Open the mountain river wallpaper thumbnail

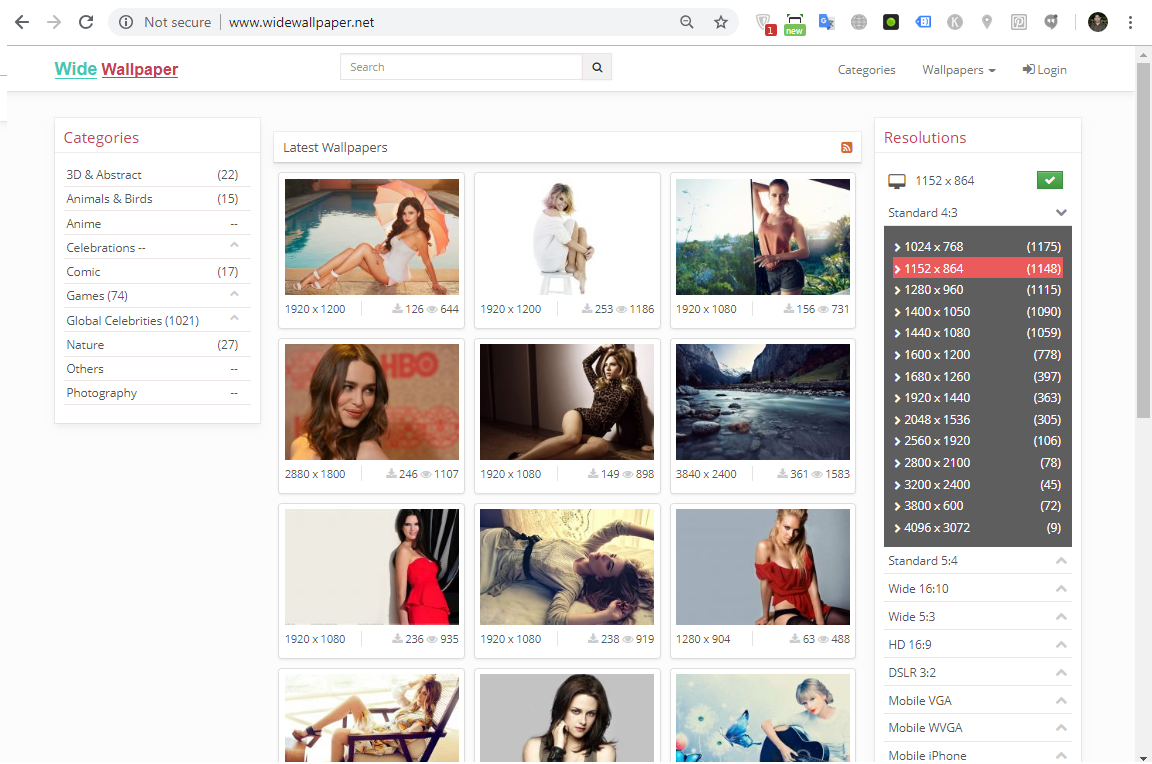click(763, 402)
